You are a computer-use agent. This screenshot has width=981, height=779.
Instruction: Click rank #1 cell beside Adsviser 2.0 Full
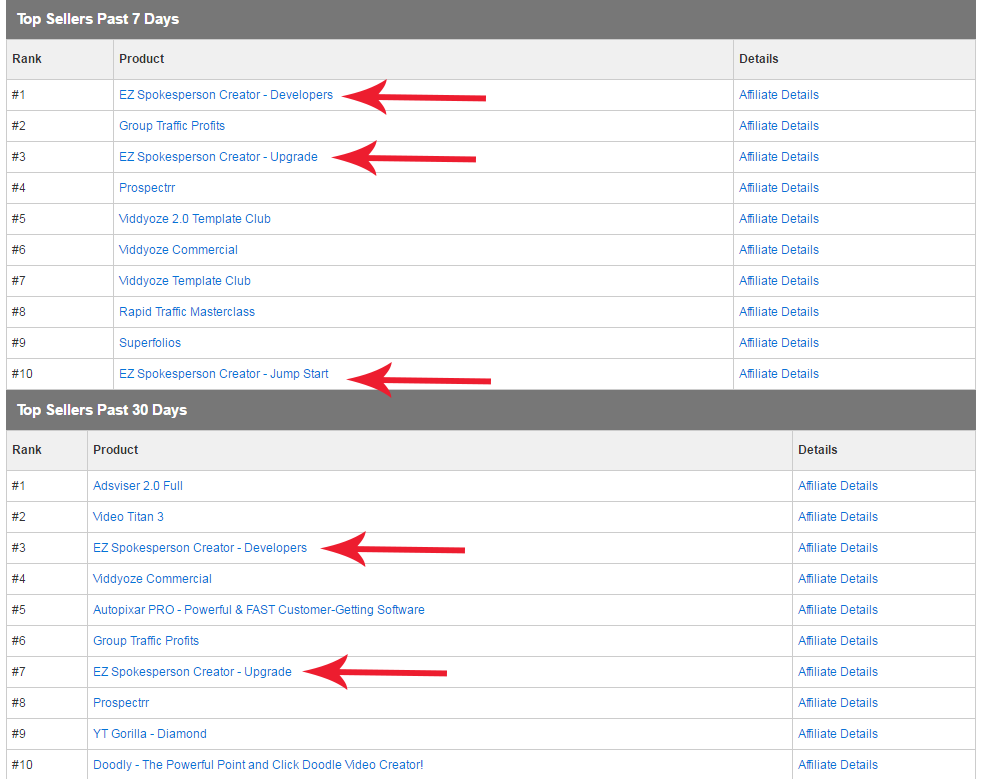pyautogui.click(x=47, y=486)
